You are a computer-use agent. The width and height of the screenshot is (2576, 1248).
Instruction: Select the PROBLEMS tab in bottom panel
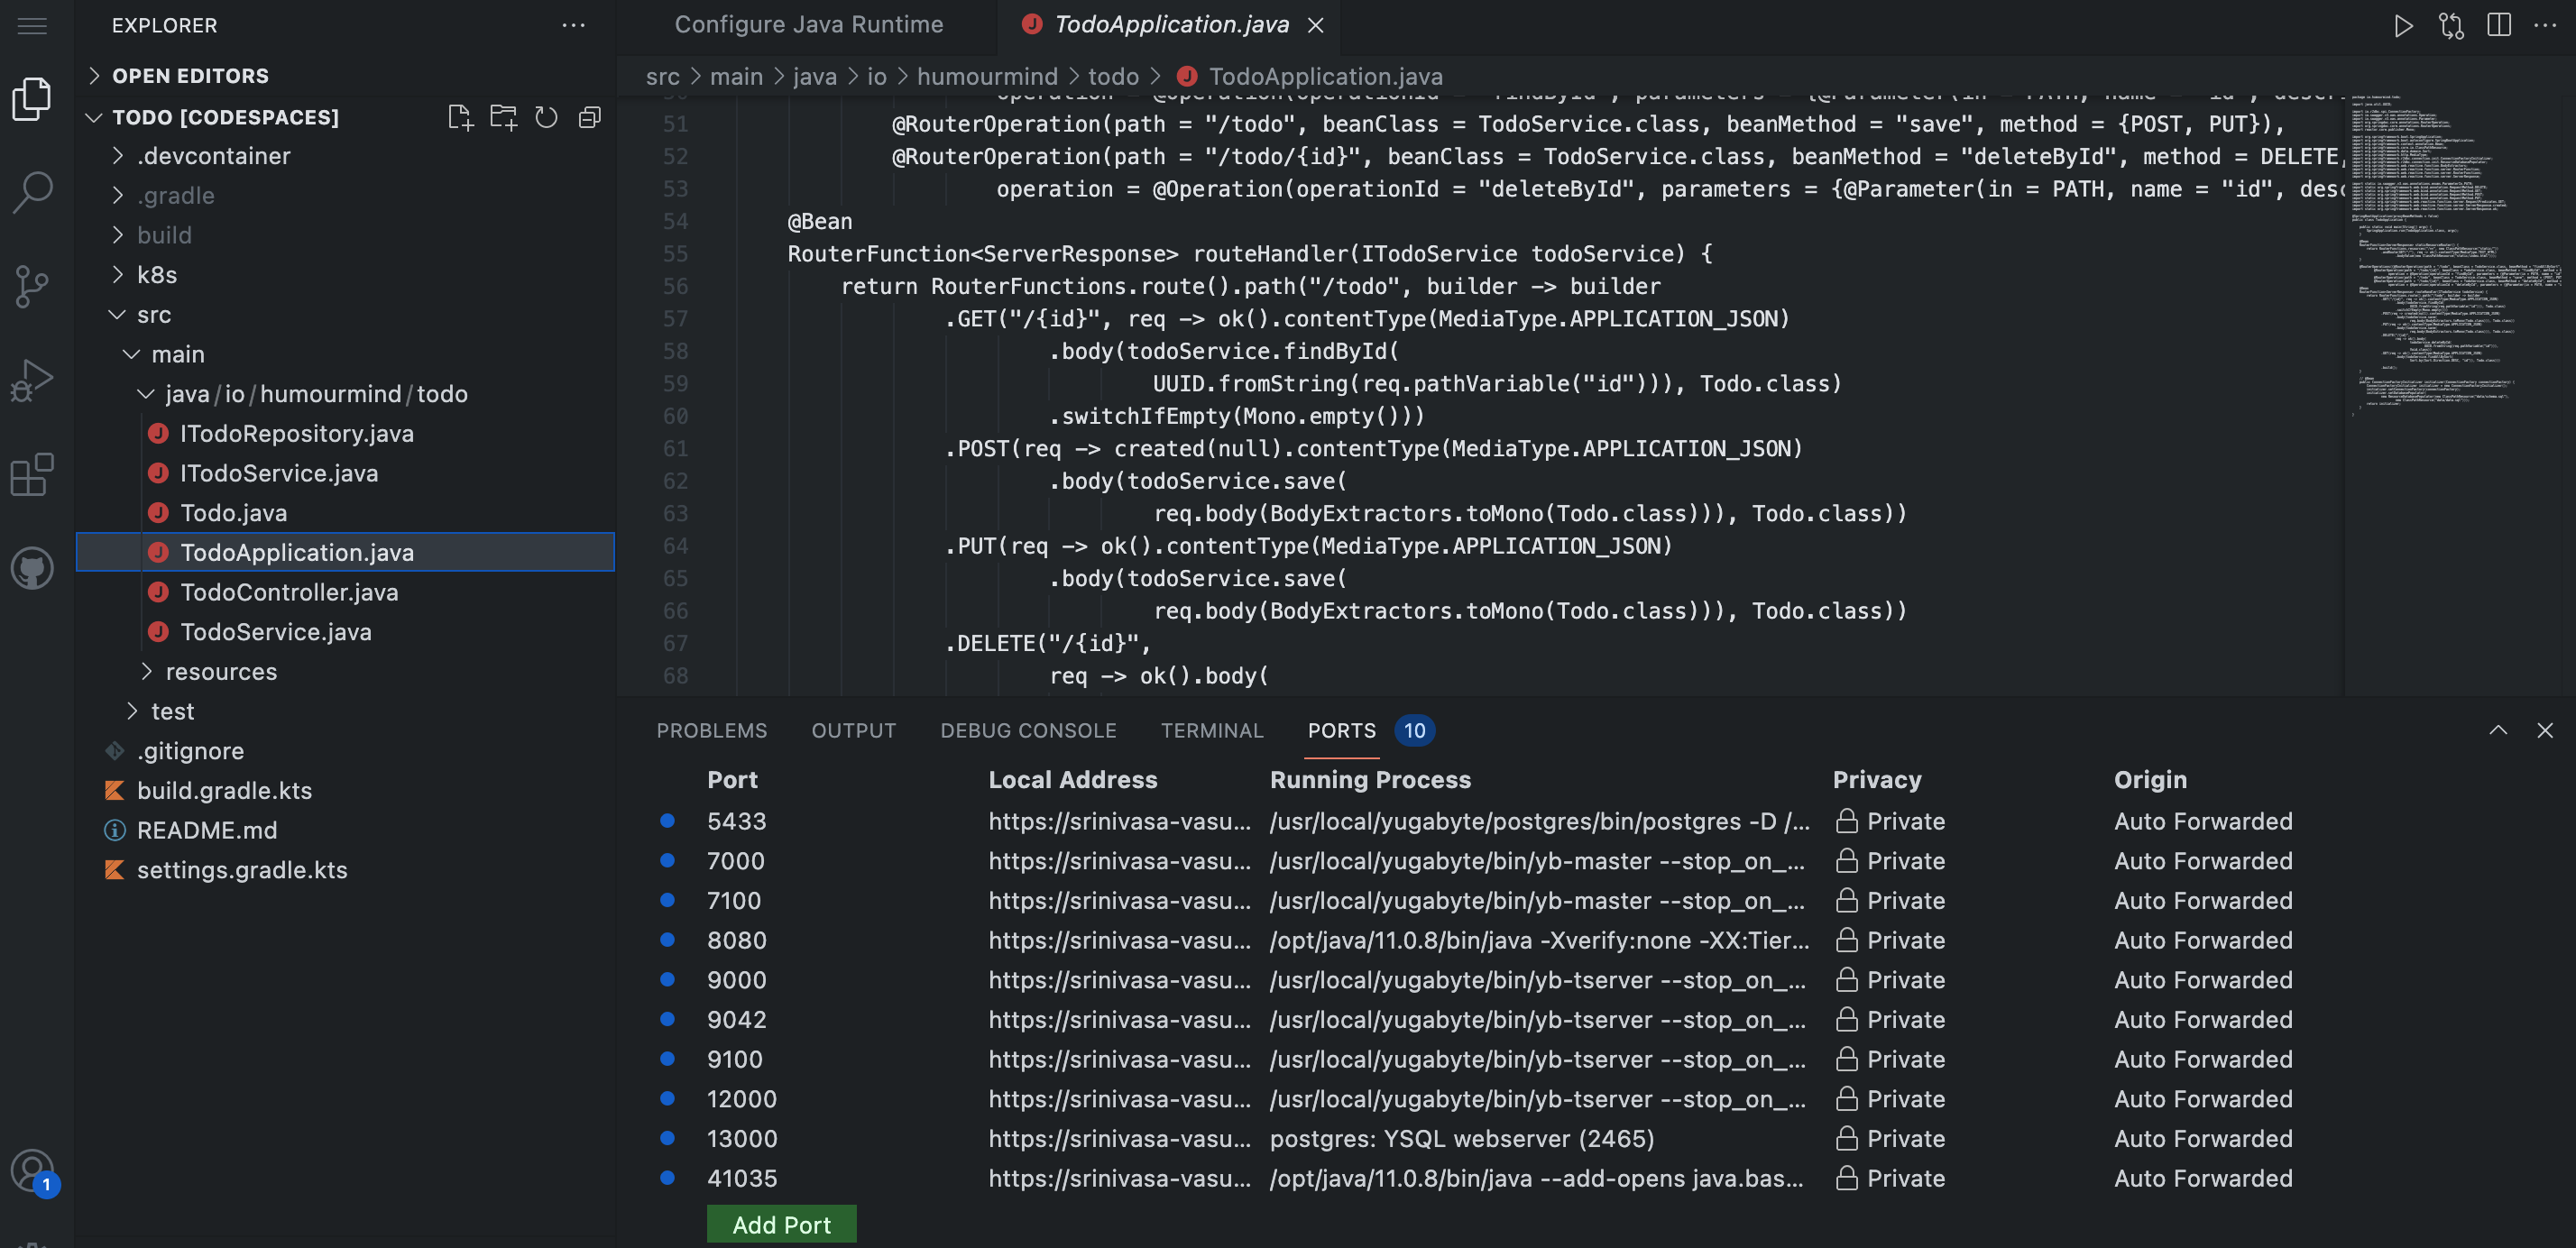(x=710, y=730)
